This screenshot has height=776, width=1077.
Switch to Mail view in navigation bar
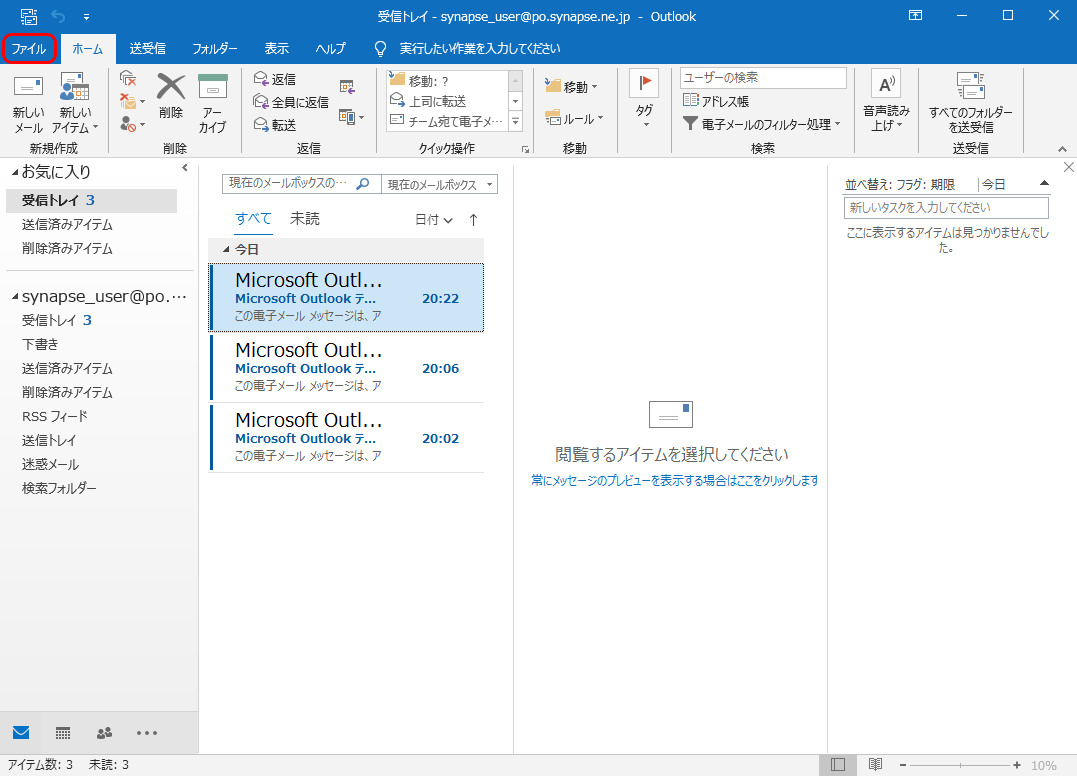click(21, 733)
